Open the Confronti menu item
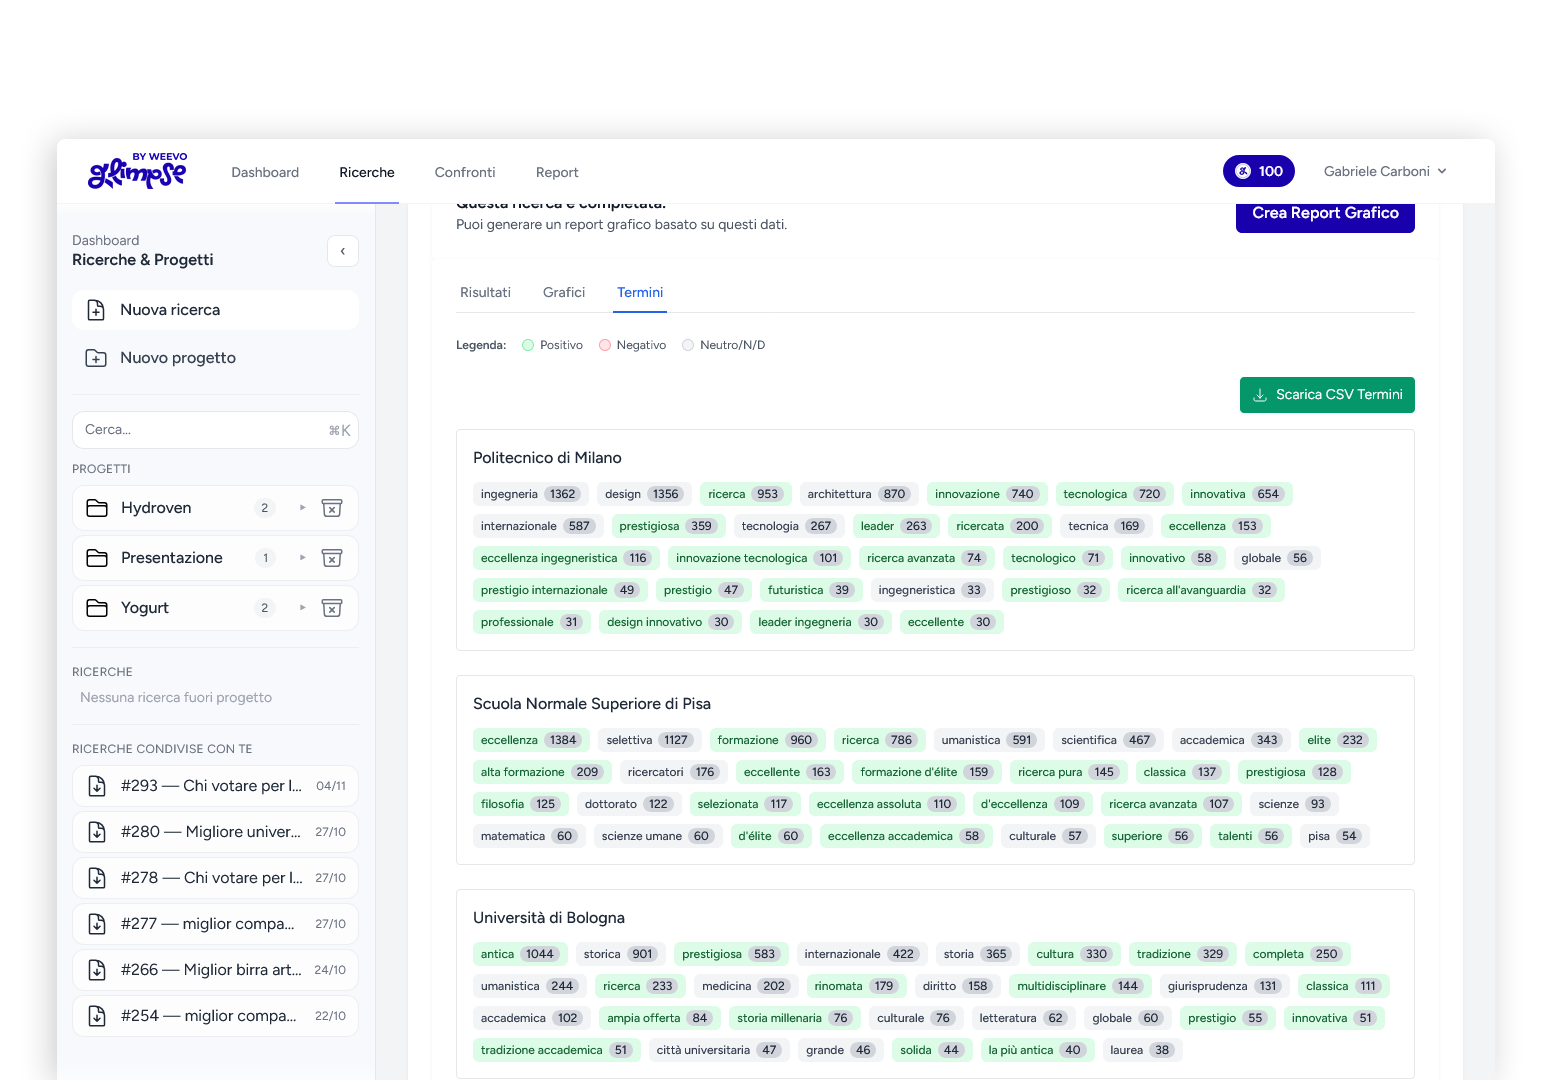This screenshot has width=1552, height=1080. [465, 172]
